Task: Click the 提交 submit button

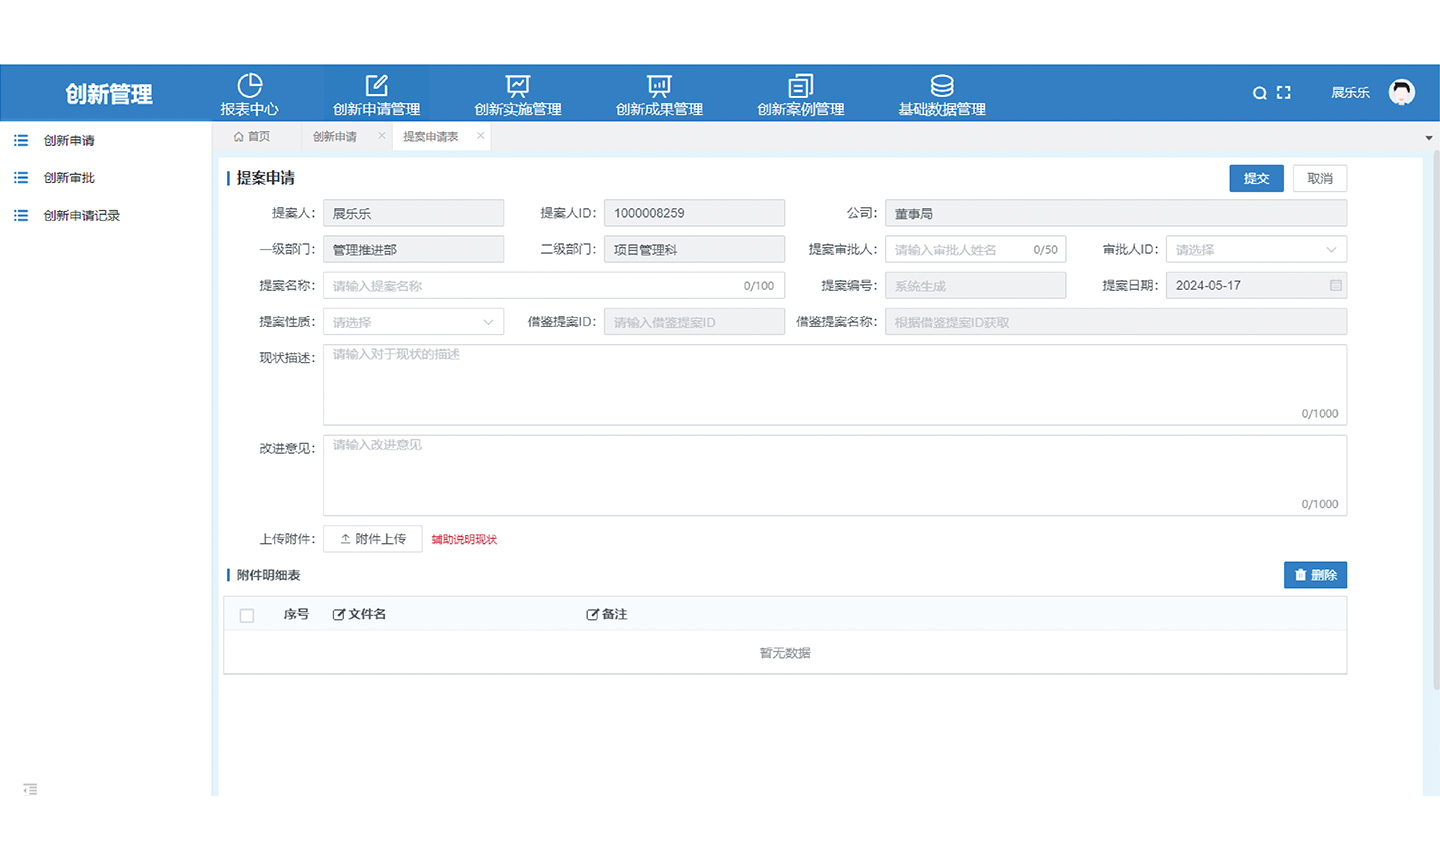Action: point(1256,178)
